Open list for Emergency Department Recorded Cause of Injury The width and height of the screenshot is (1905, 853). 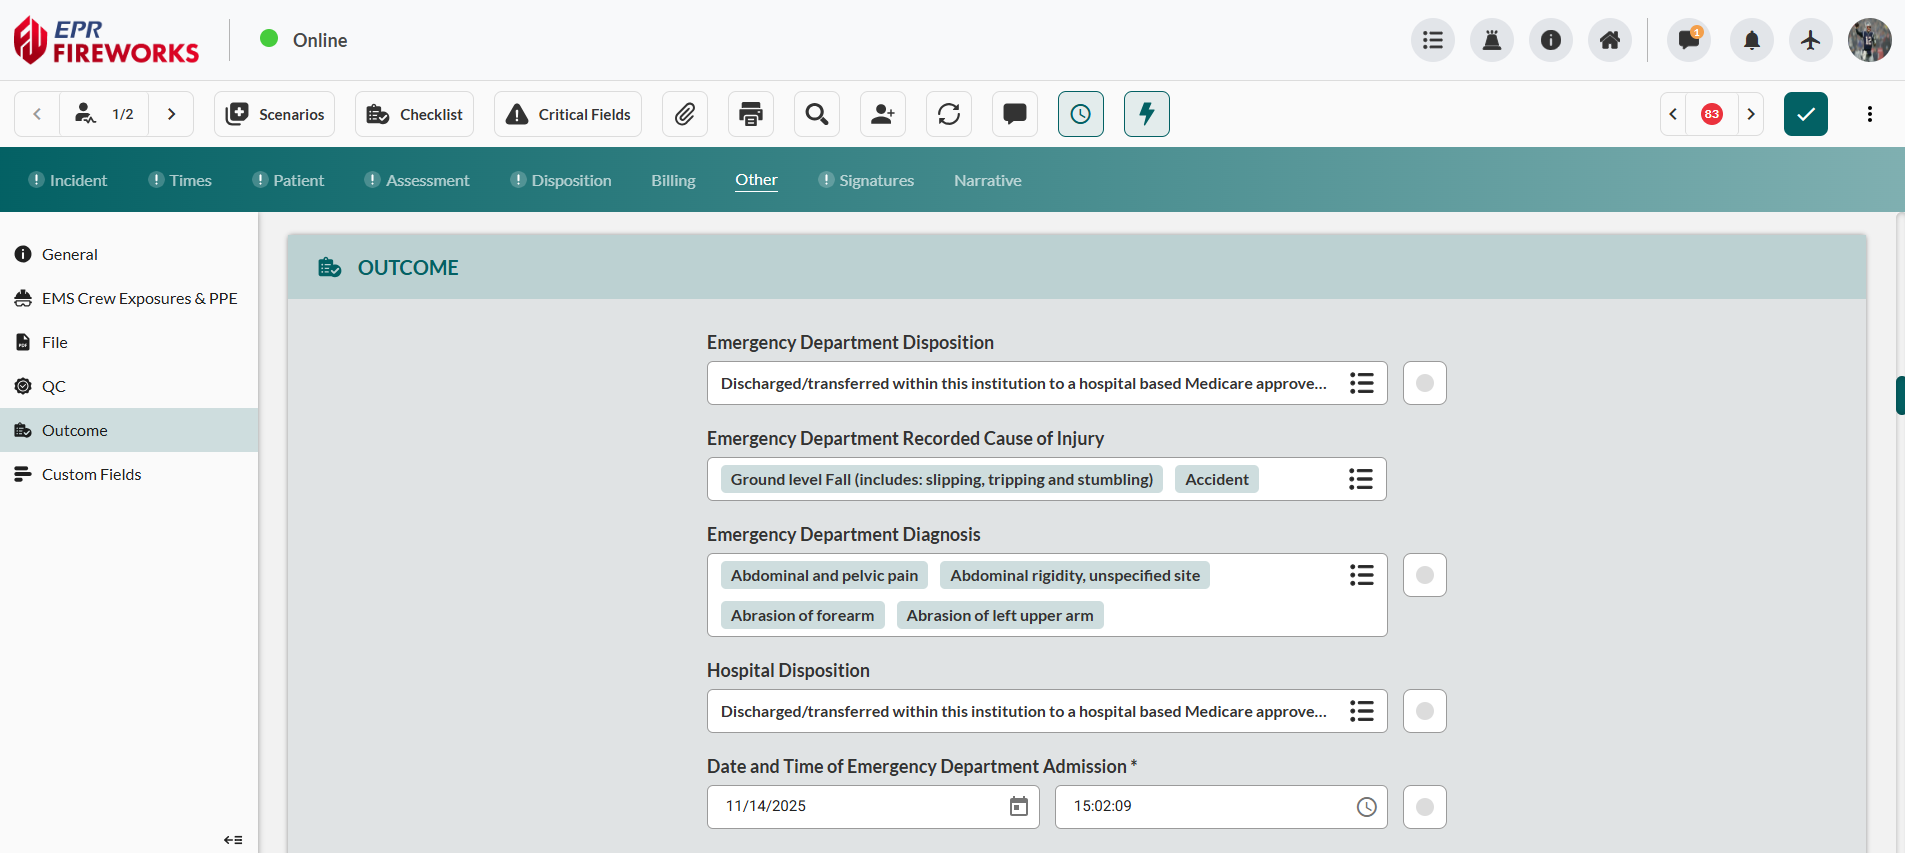click(1361, 479)
